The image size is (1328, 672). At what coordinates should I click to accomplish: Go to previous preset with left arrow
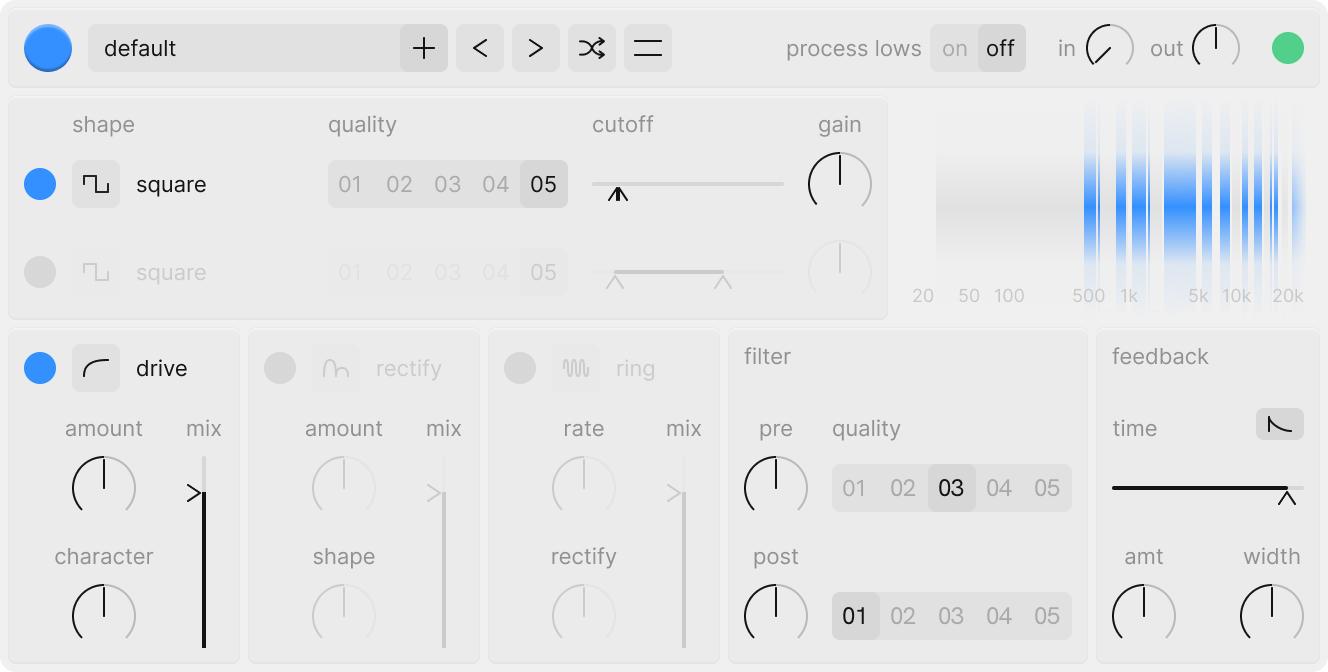pyautogui.click(x=480, y=48)
